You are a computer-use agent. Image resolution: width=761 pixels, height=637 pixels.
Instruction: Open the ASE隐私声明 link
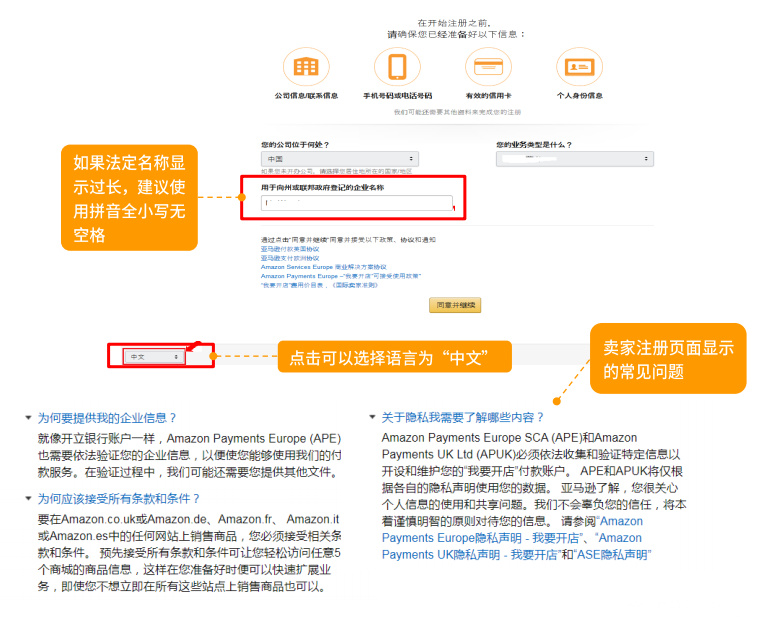click(x=612, y=555)
